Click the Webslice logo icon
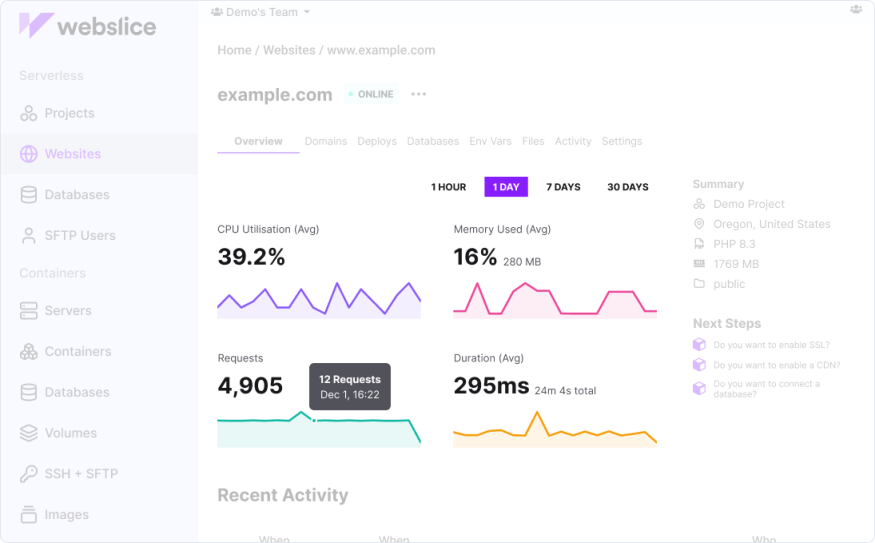Image resolution: width=875 pixels, height=543 pixels. (36, 26)
